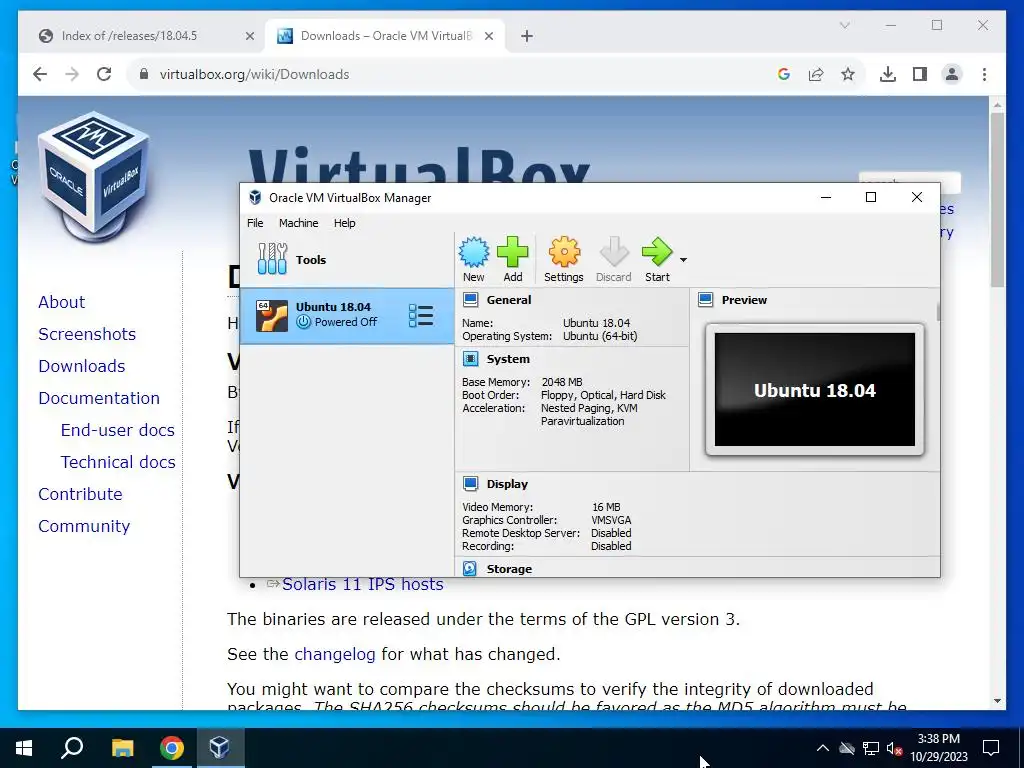Open the Start button dropdown arrow
The width and height of the screenshot is (1024, 768).
[683, 260]
